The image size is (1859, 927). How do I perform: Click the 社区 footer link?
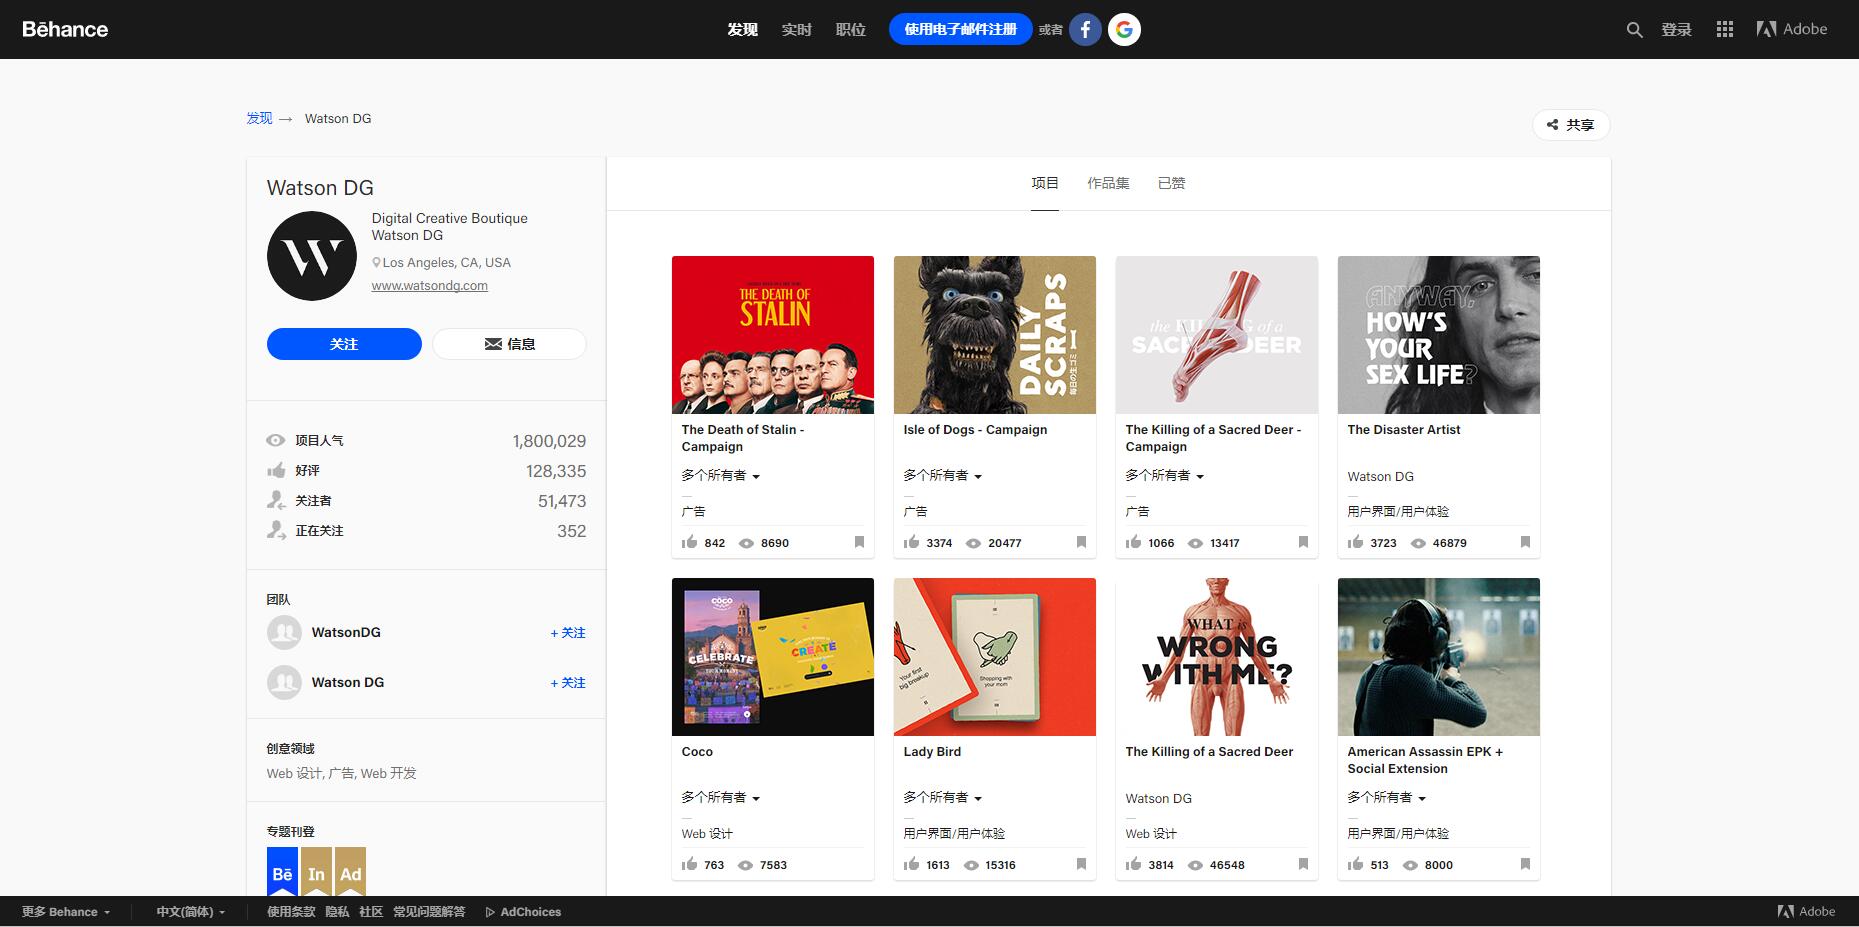tap(371, 911)
